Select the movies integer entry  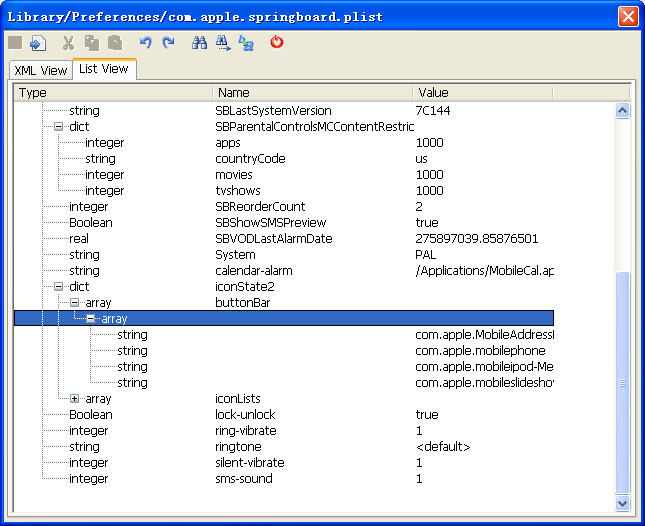[x=284, y=175]
